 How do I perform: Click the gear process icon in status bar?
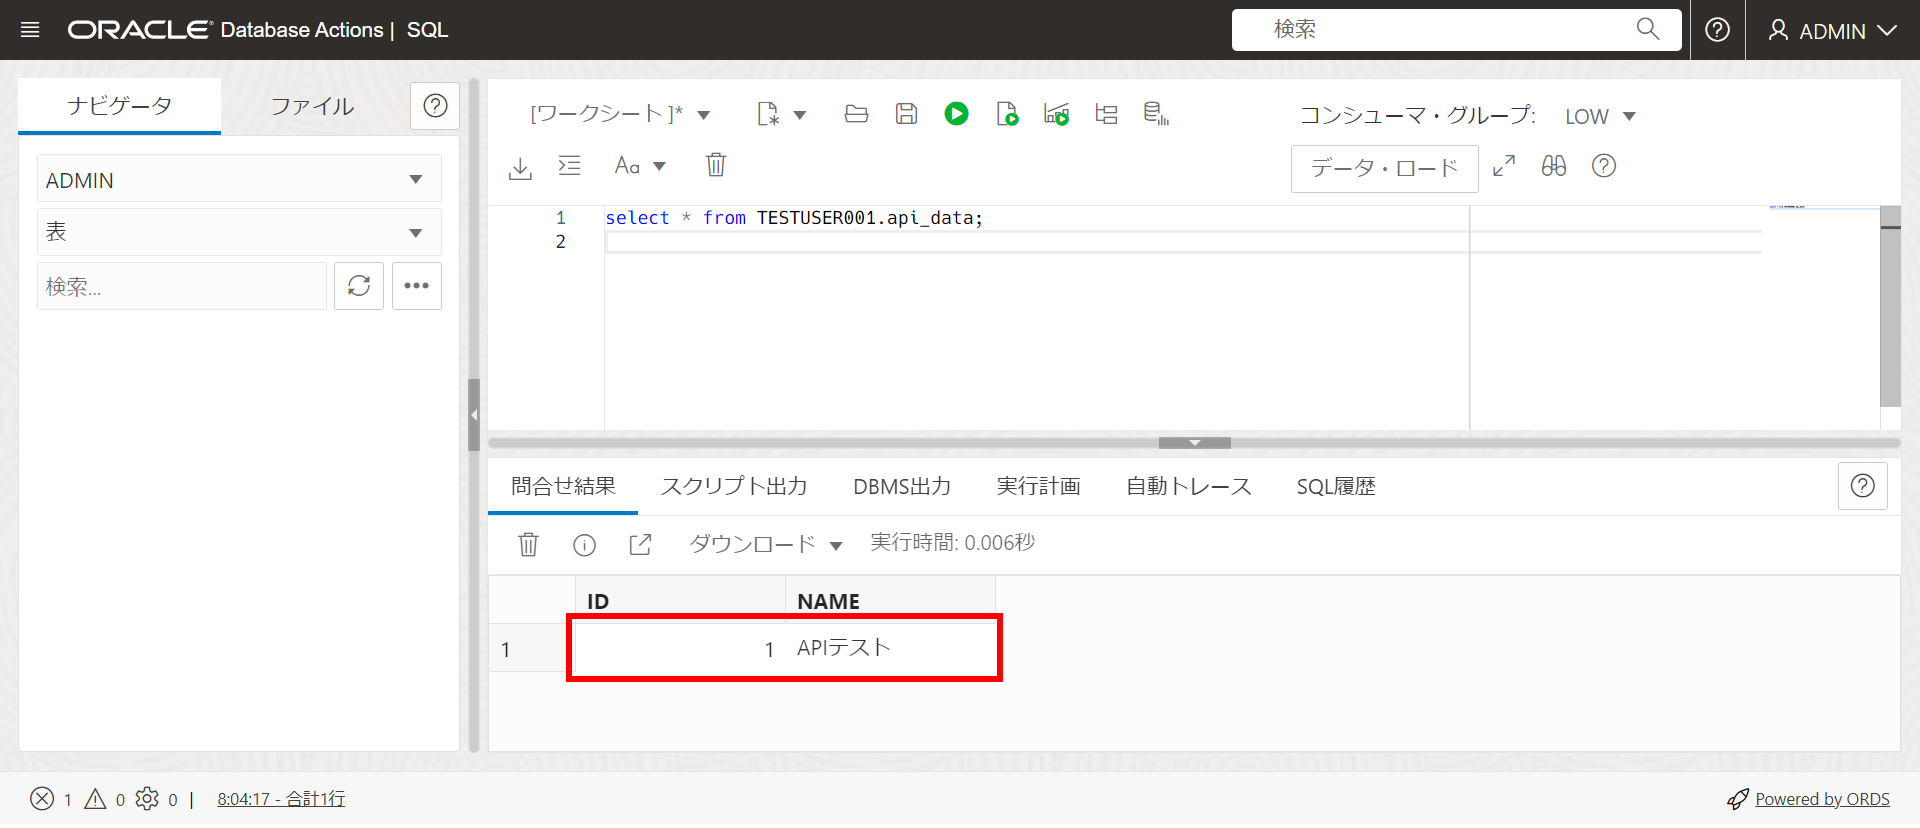coord(147,798)
